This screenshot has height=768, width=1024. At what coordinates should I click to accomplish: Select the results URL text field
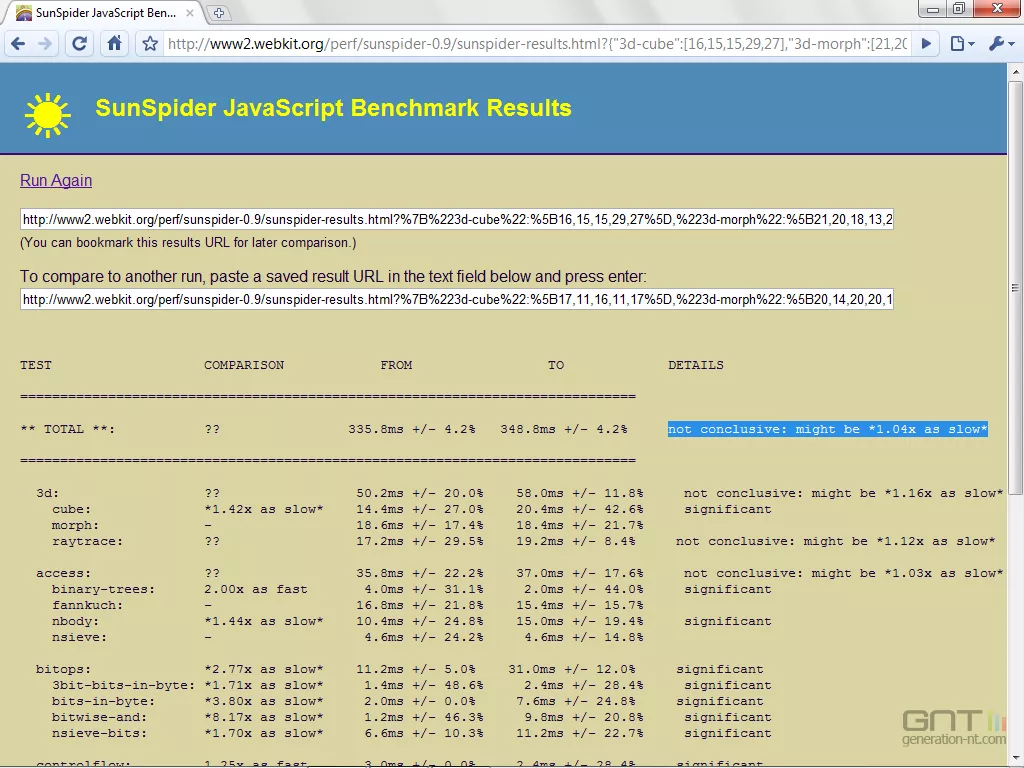[x=456, y=219]
